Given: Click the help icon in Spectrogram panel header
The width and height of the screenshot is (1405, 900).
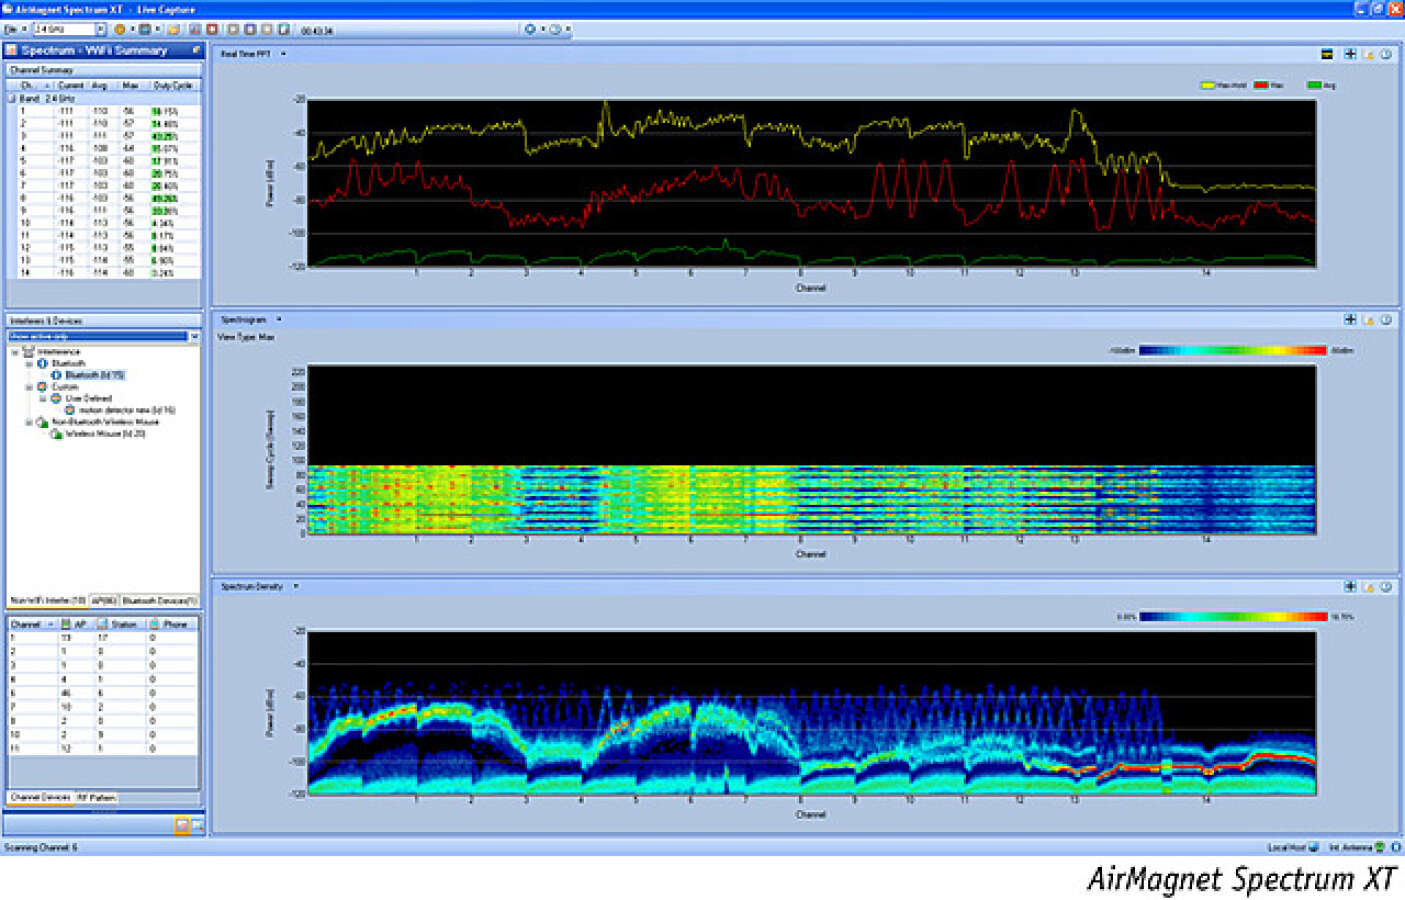Looking at the screenshot, I should pyautogui.click(x=1386, y=320).
